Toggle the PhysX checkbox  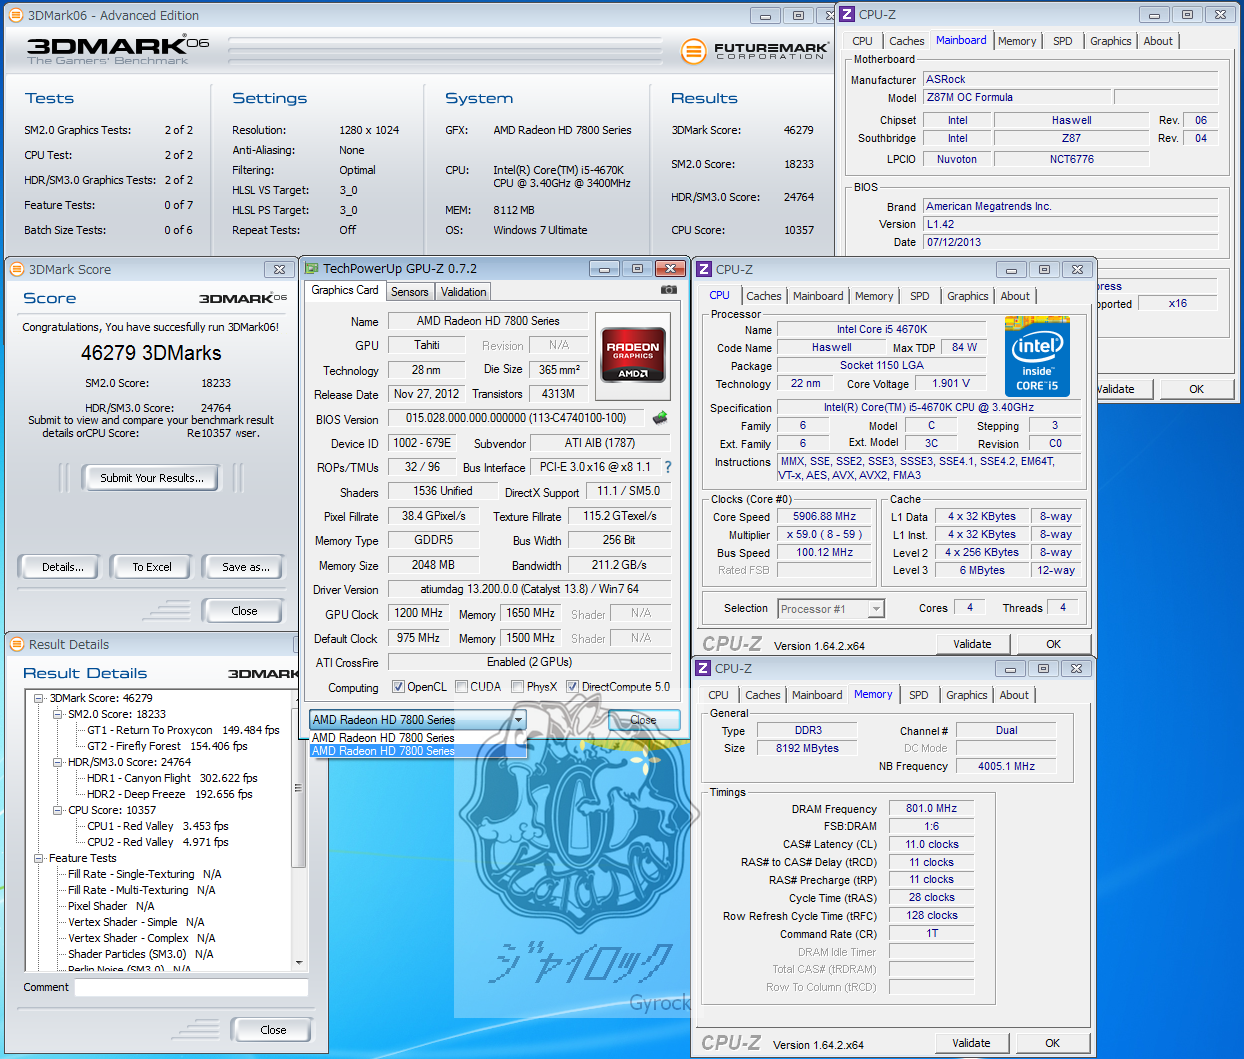pos(517,687)
